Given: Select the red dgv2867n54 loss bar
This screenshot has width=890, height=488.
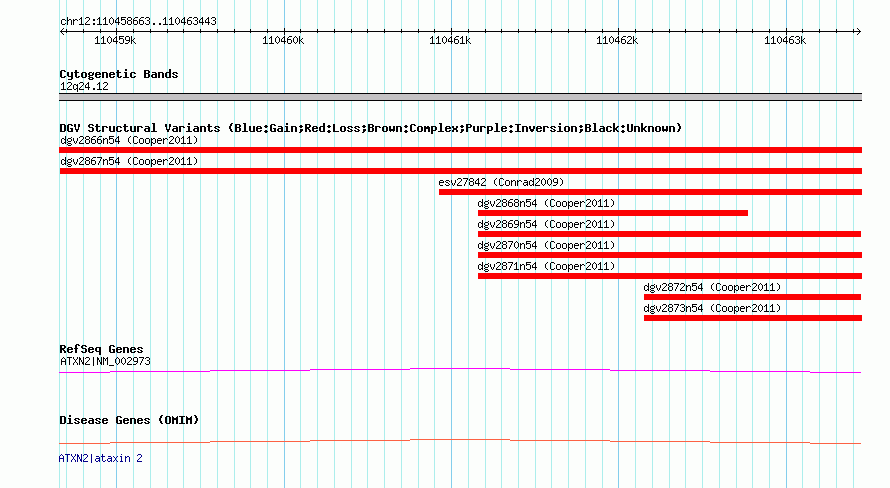Looking at the screenshot, I should click(460, 171).
